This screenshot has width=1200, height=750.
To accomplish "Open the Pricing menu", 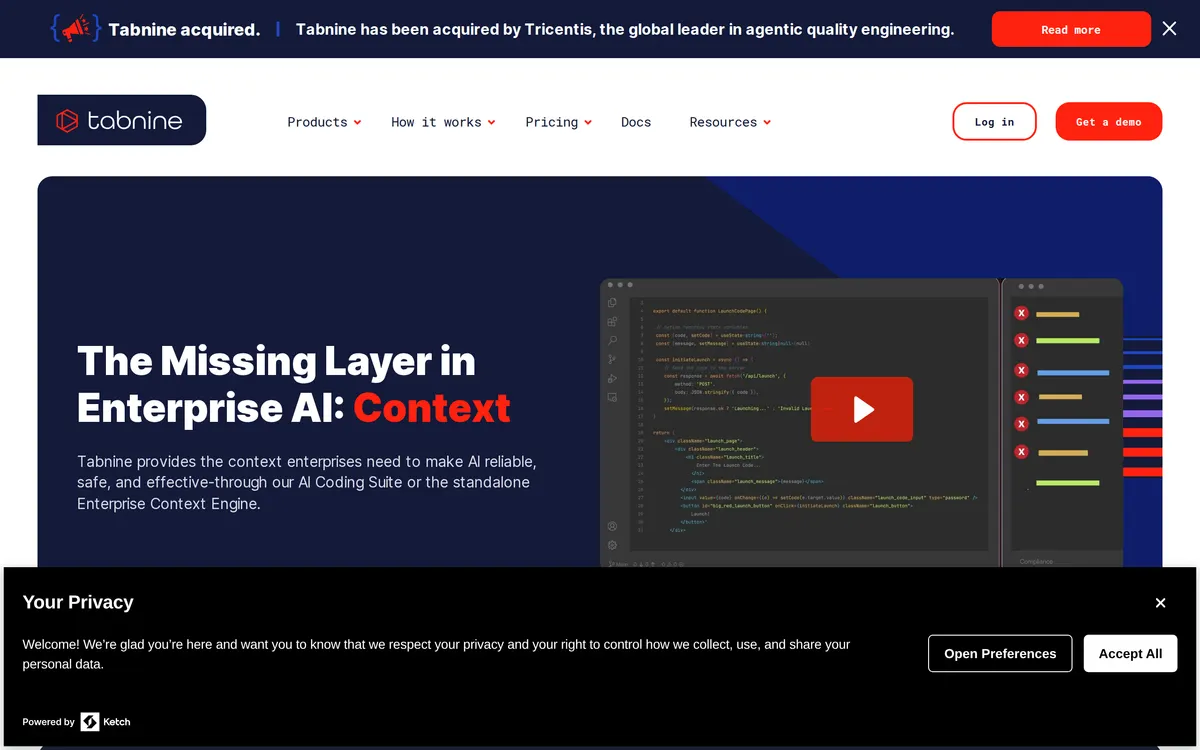I will [x=552, y=122].
